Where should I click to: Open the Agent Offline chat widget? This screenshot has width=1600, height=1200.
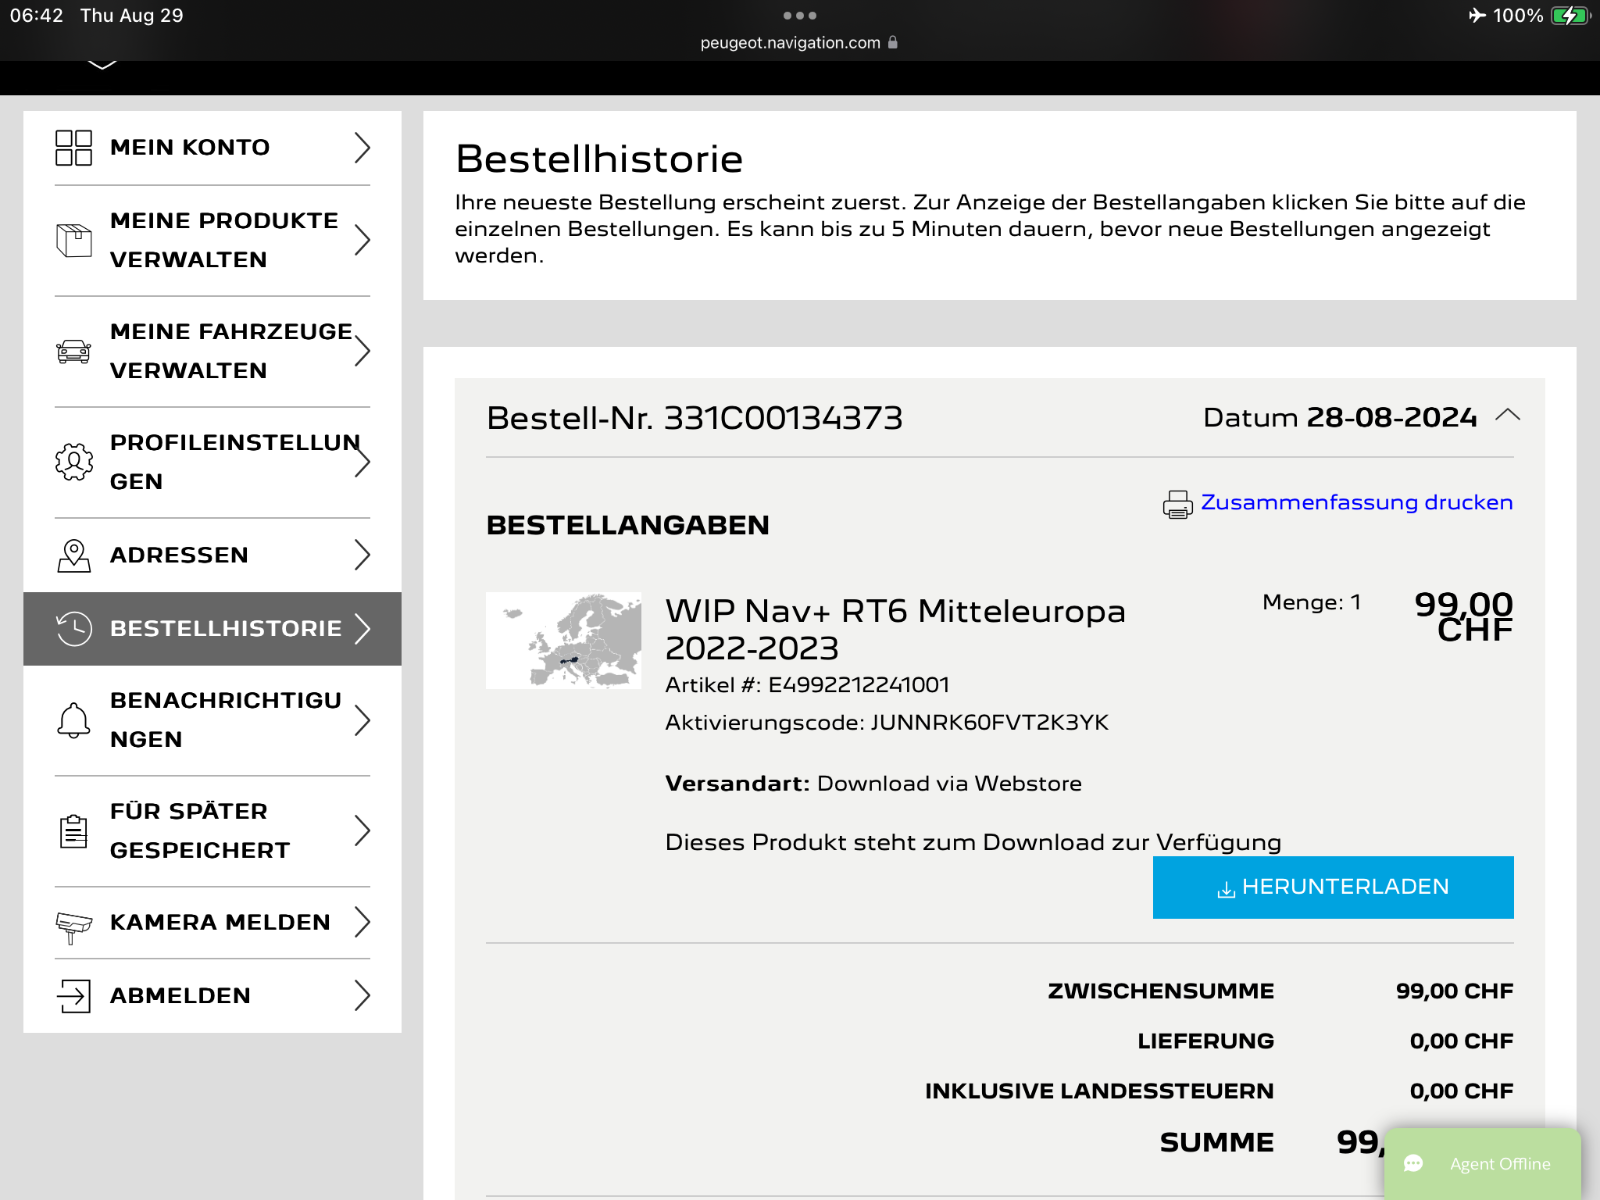point(1483,1163)
